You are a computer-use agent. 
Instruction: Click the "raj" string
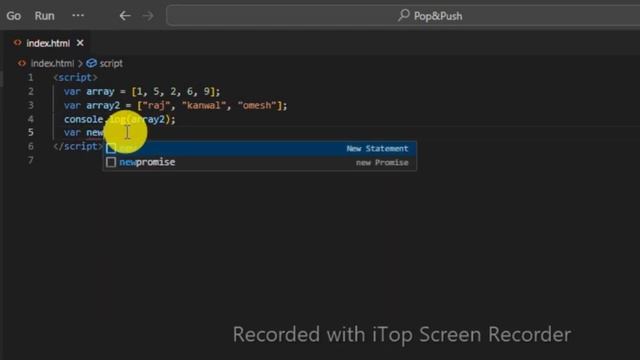tap(156, 105)
